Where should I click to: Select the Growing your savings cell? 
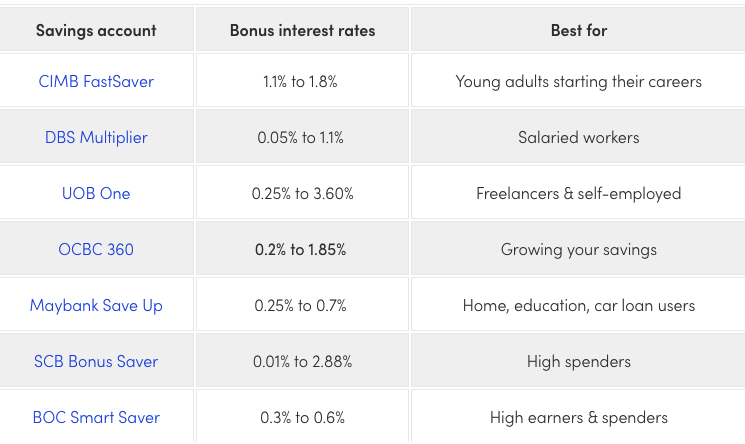[x=579, y=250]
